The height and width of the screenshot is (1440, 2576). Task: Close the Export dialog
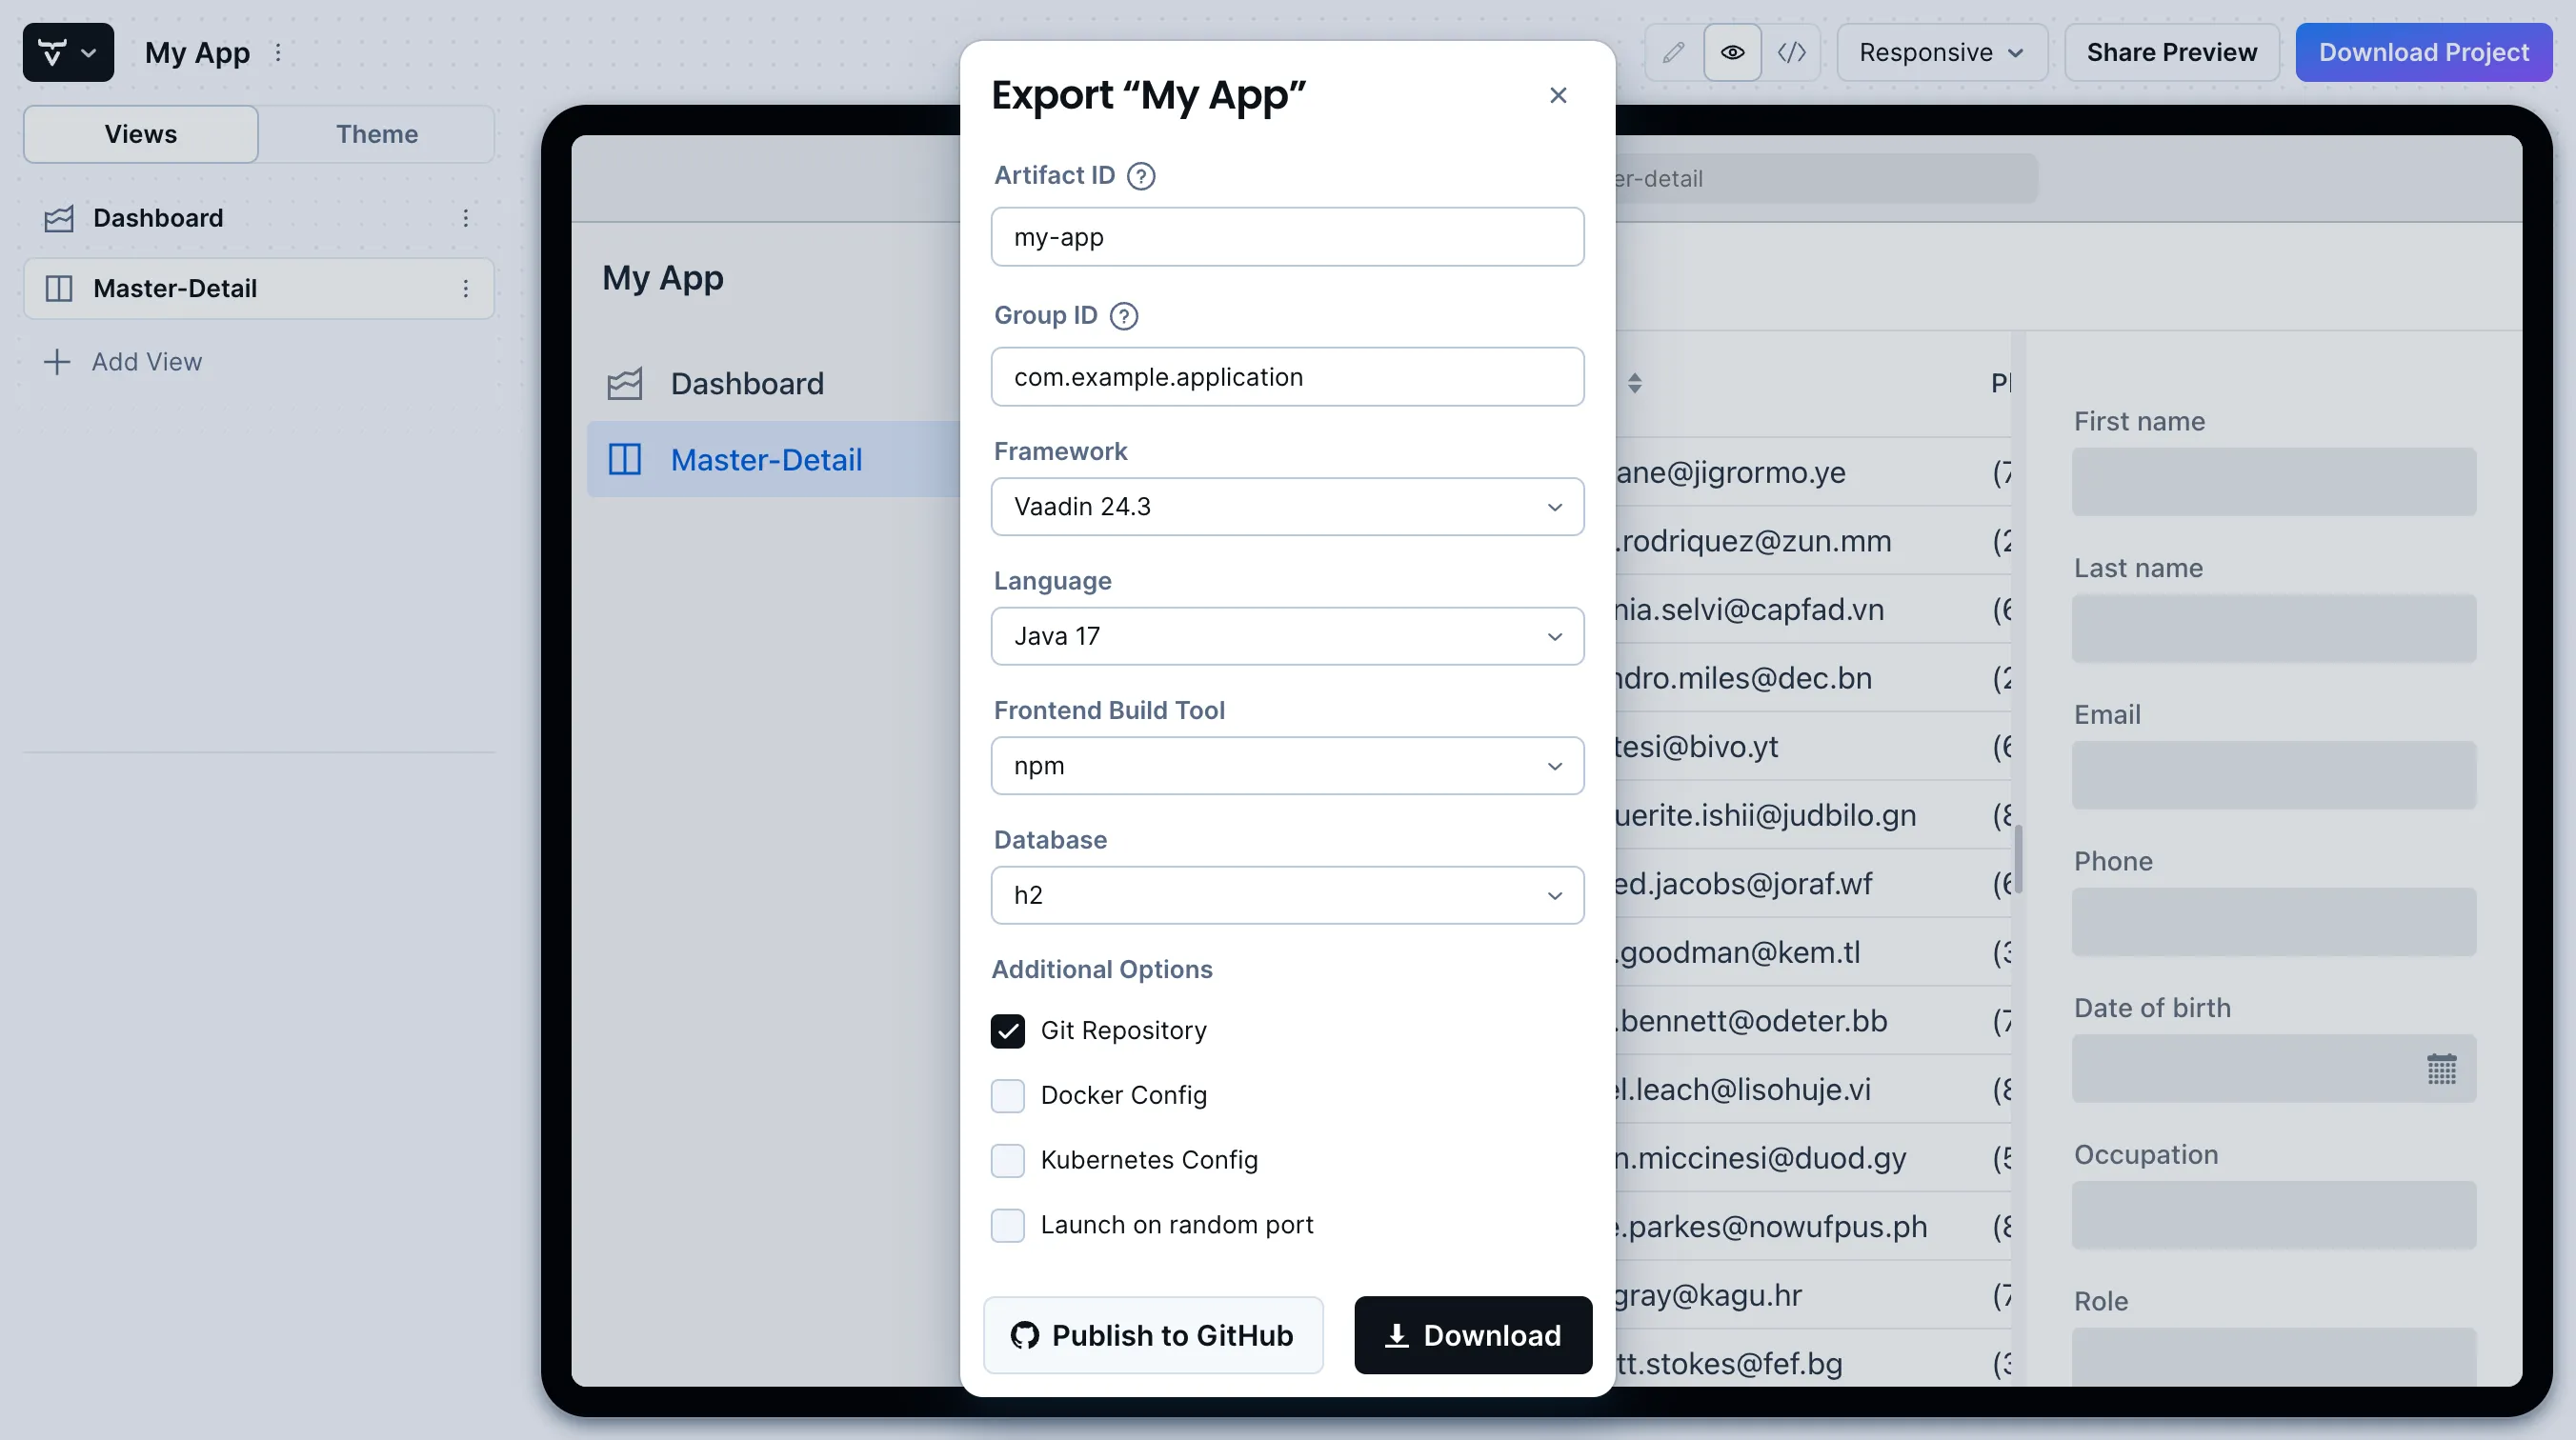[x=1557, y=95]
